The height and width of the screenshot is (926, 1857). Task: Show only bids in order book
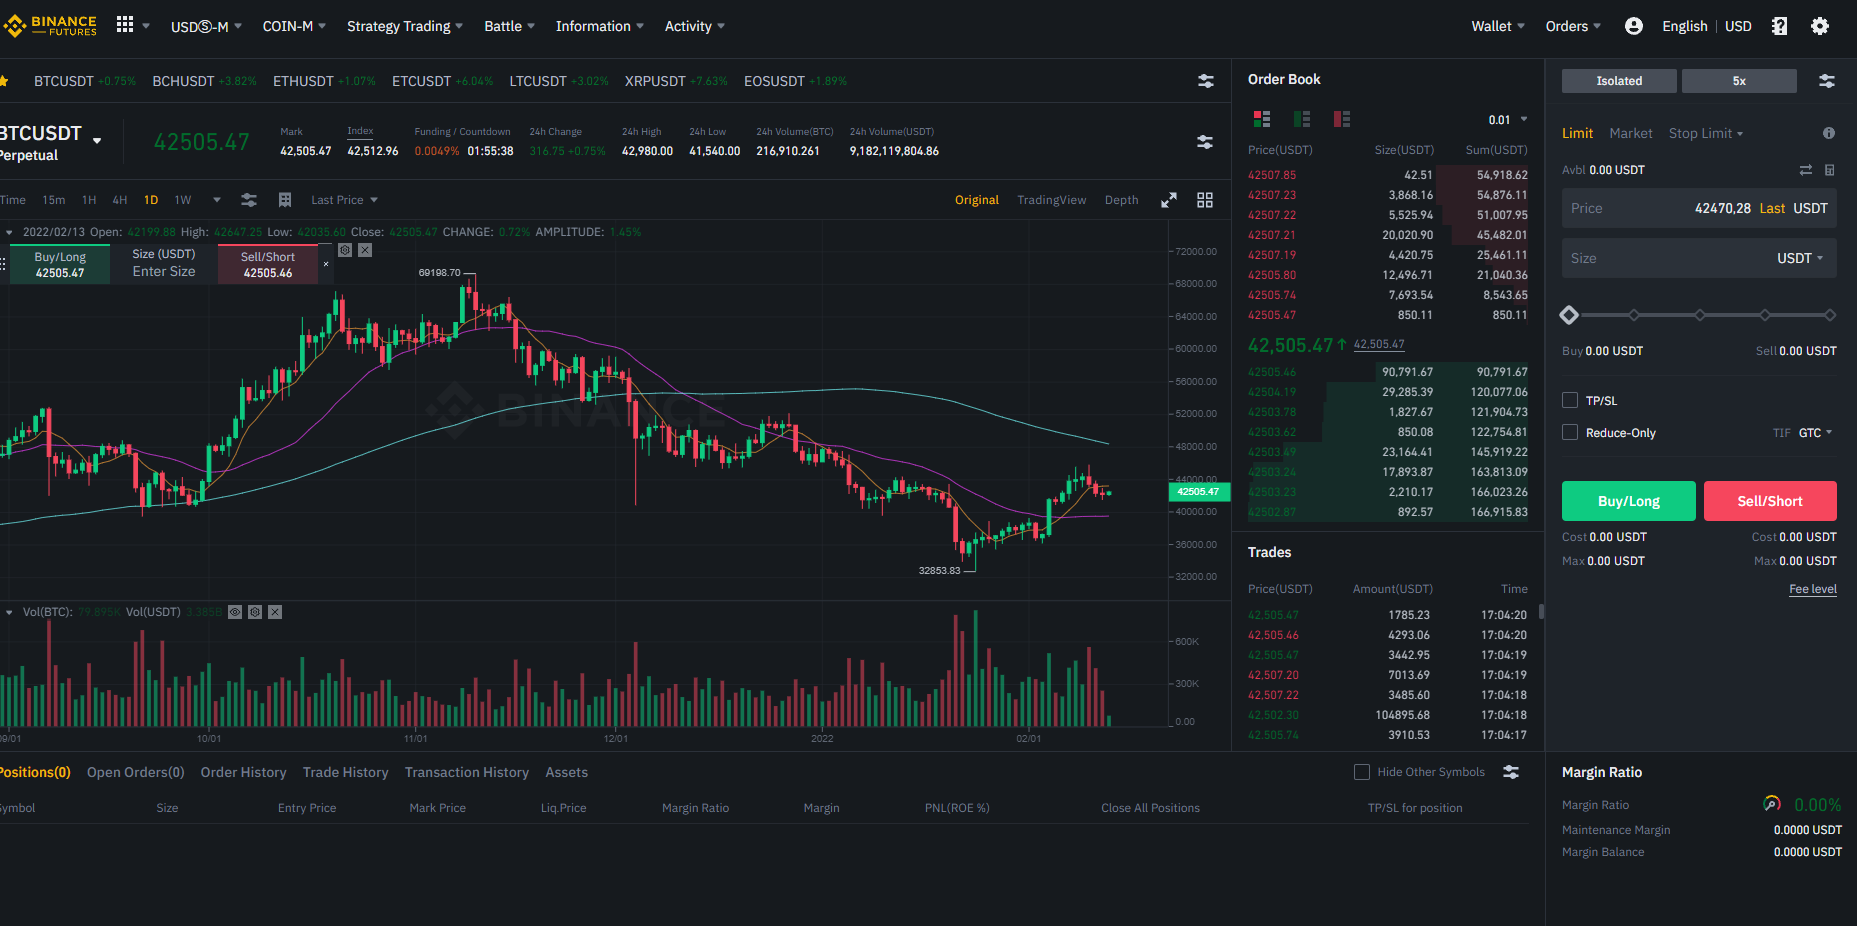pos(1302,119)
